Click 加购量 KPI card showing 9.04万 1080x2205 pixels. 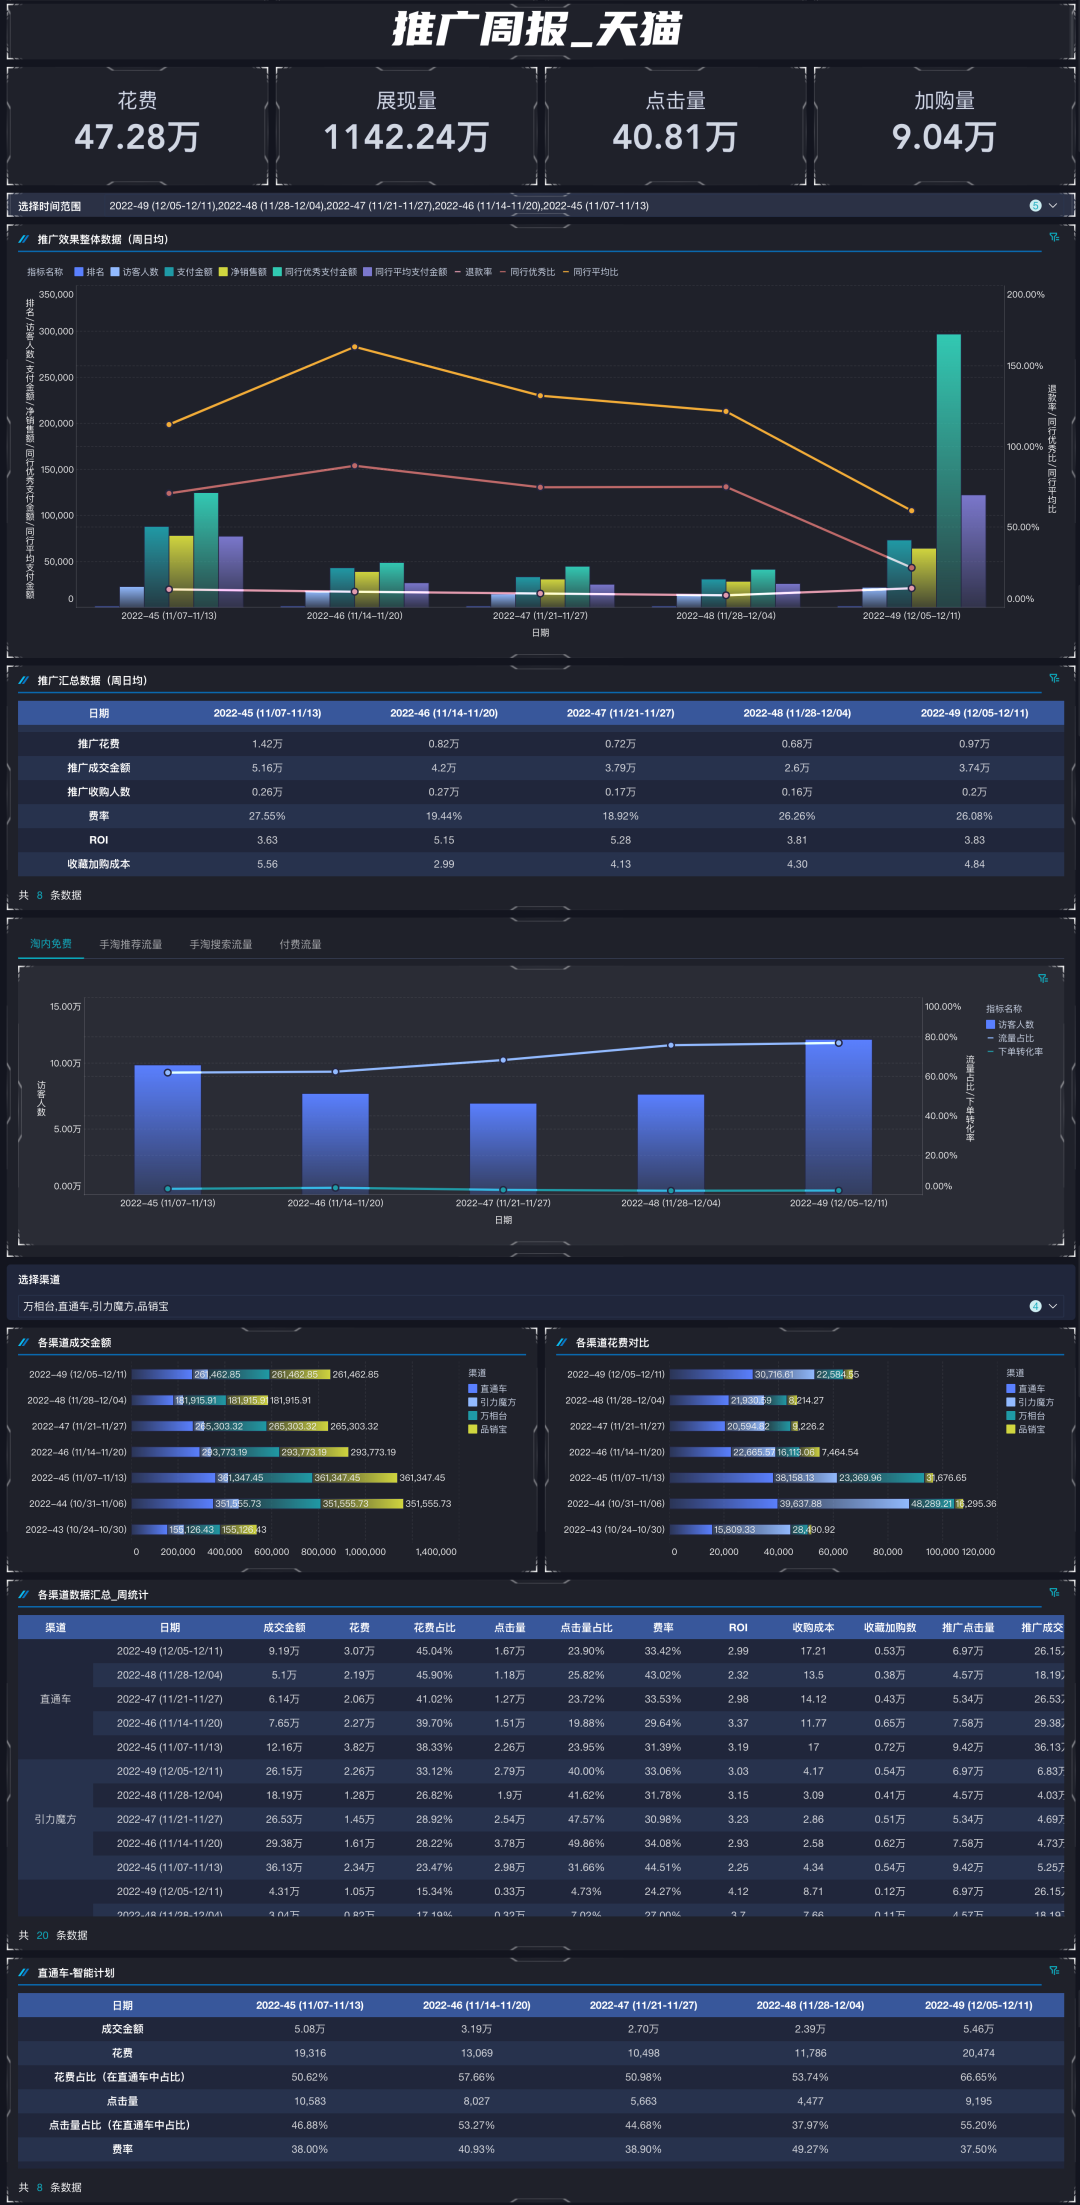coord(944,126)
